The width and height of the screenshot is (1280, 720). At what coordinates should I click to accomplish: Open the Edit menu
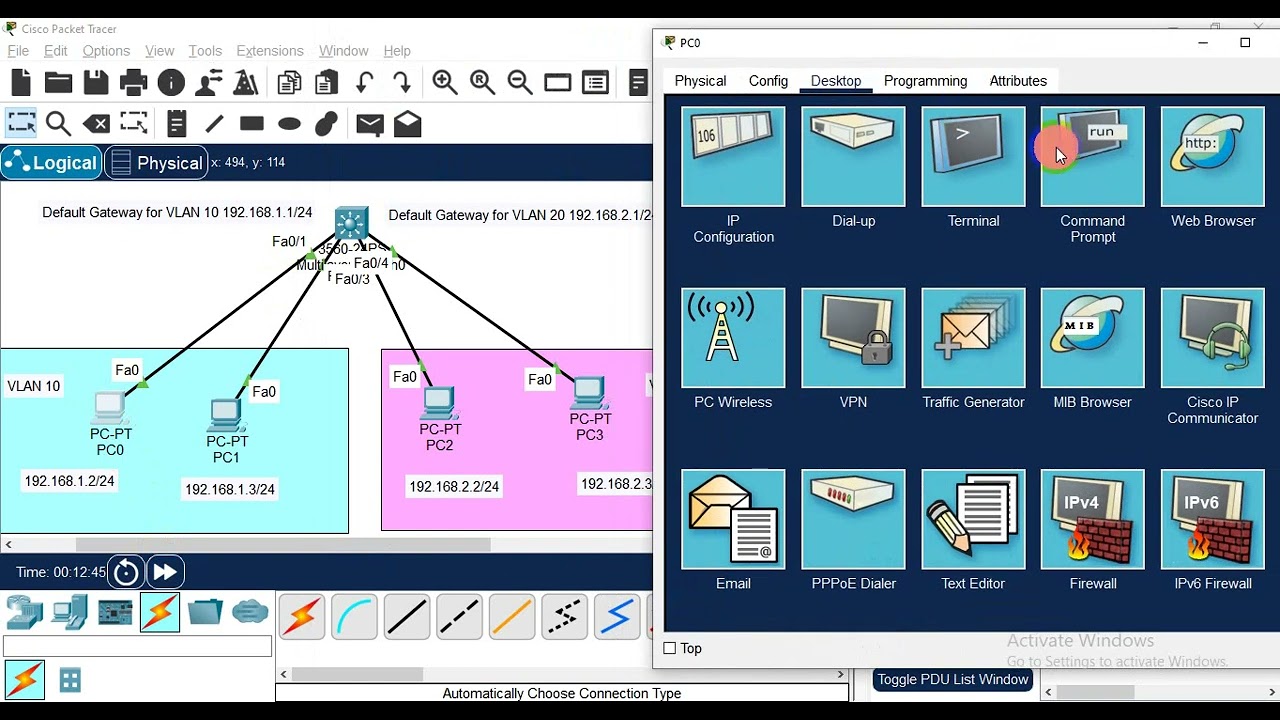[56, 50]
